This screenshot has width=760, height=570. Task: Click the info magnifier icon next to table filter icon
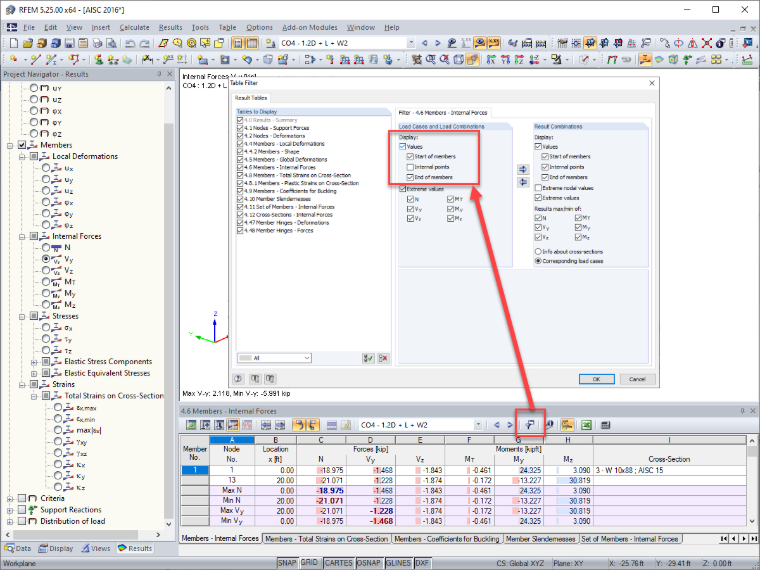[549, 425]
